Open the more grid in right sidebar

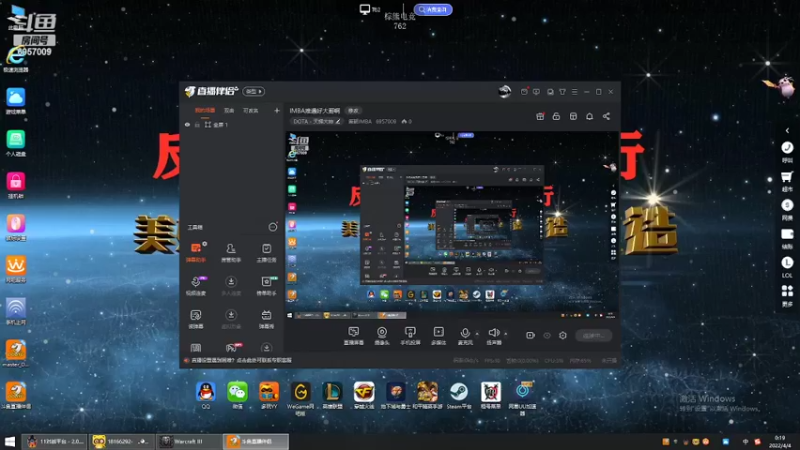click(787, 295)
